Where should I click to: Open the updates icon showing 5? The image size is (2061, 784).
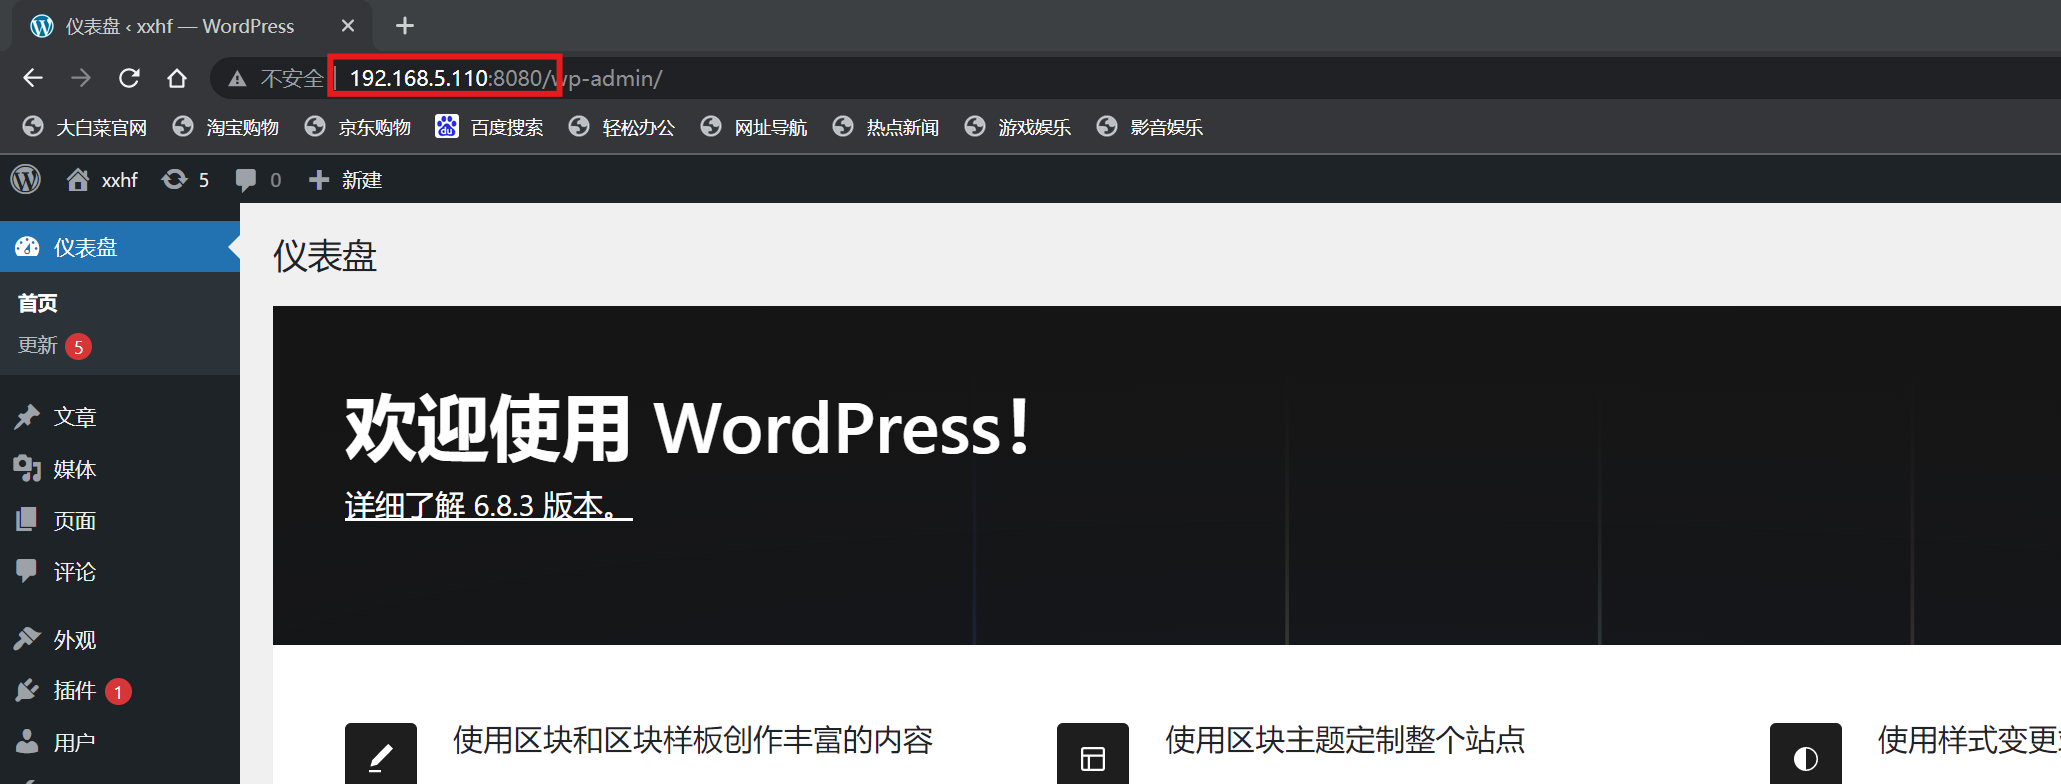tap(186, 180)
